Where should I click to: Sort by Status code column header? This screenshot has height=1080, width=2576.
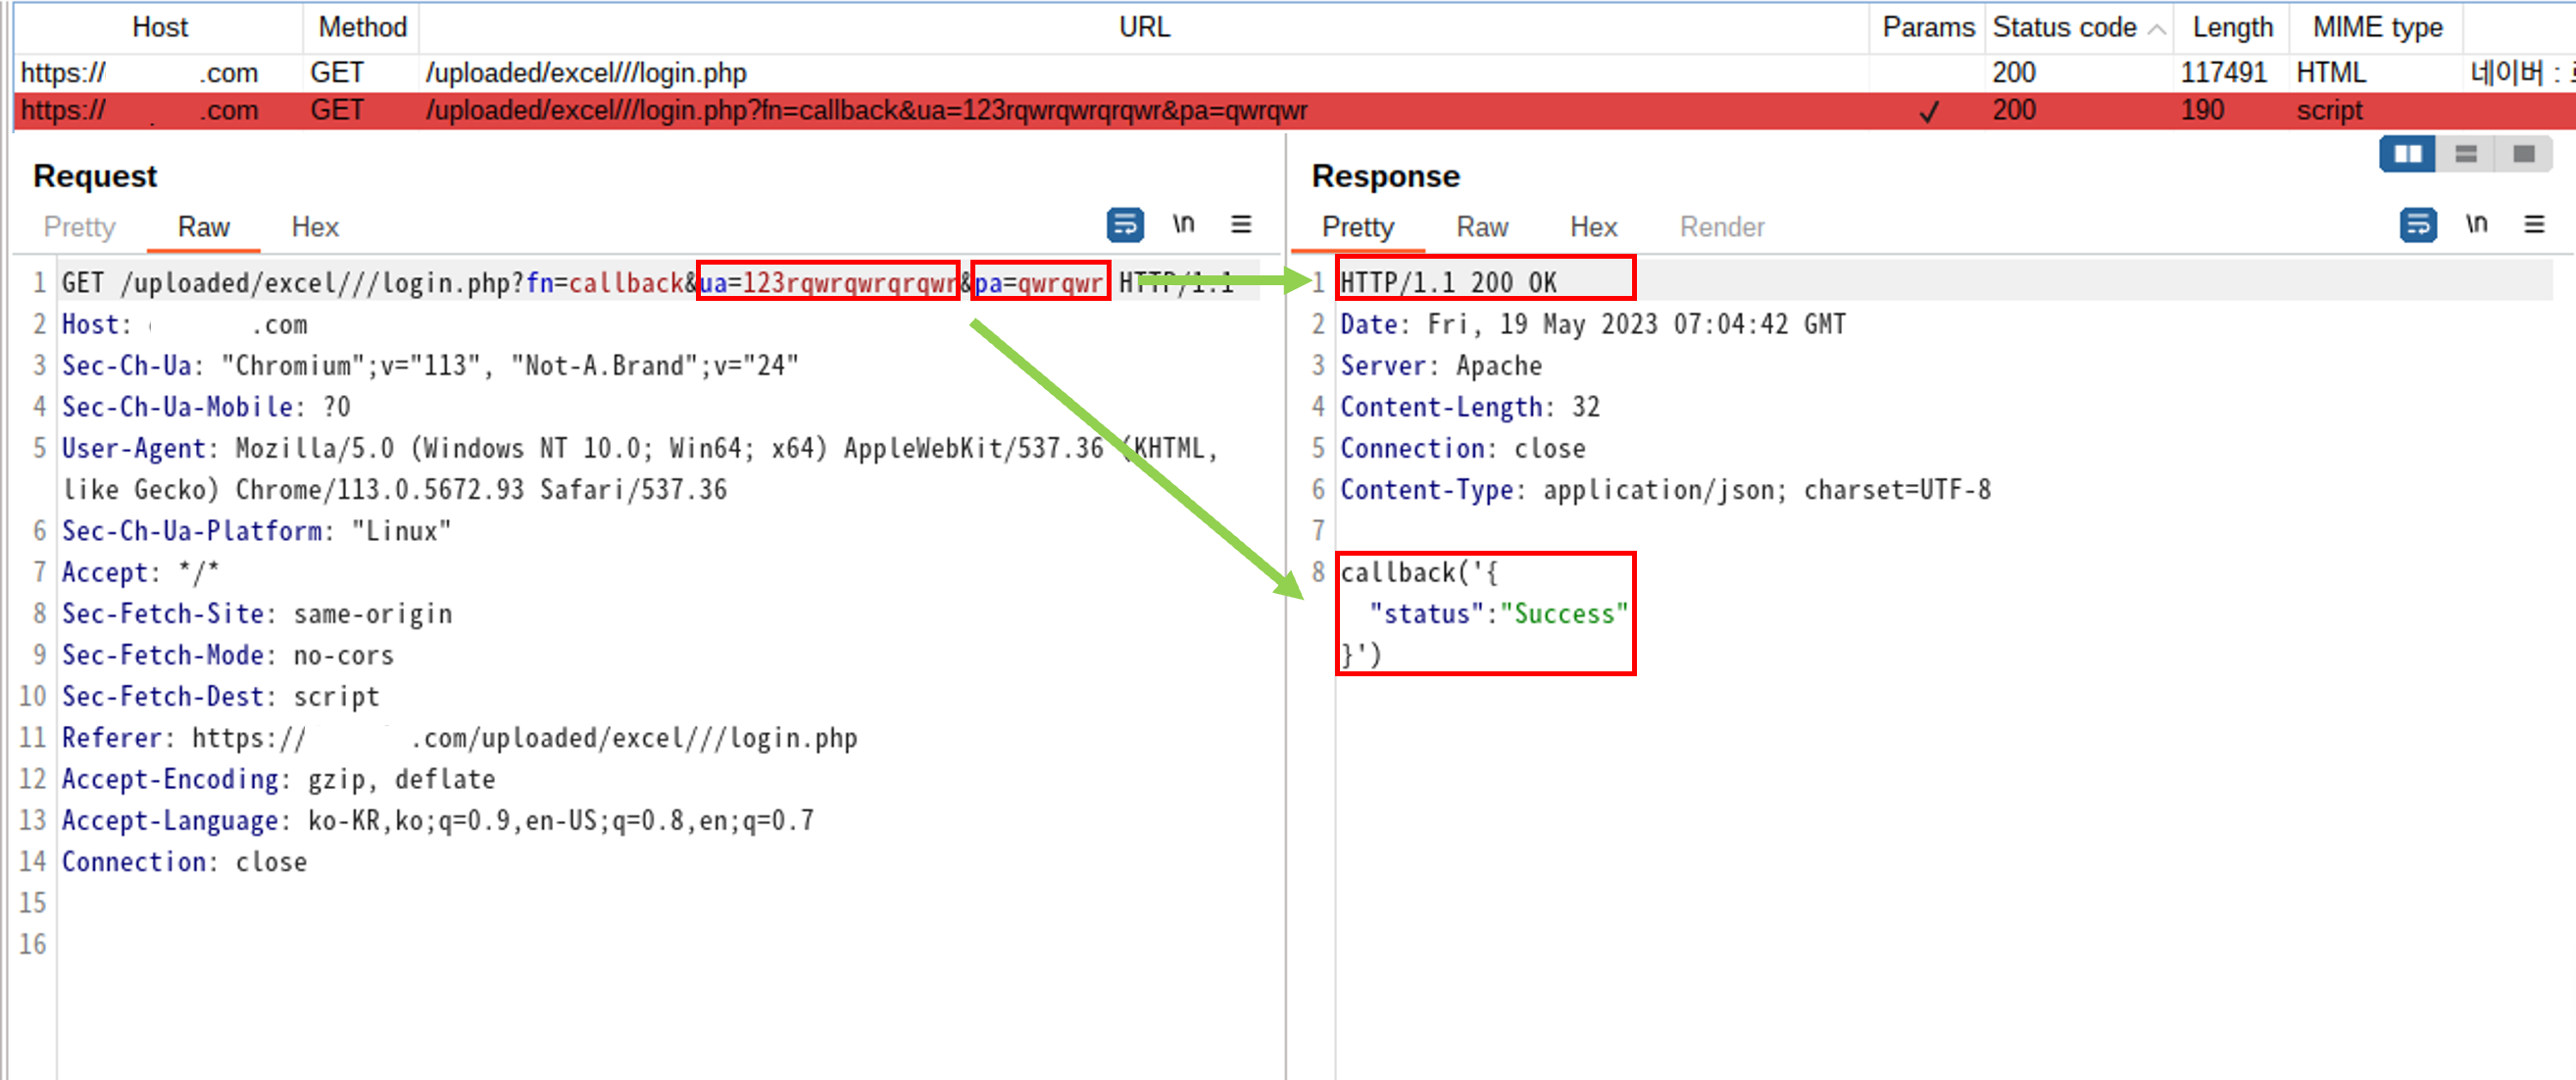click(2064, 27)
